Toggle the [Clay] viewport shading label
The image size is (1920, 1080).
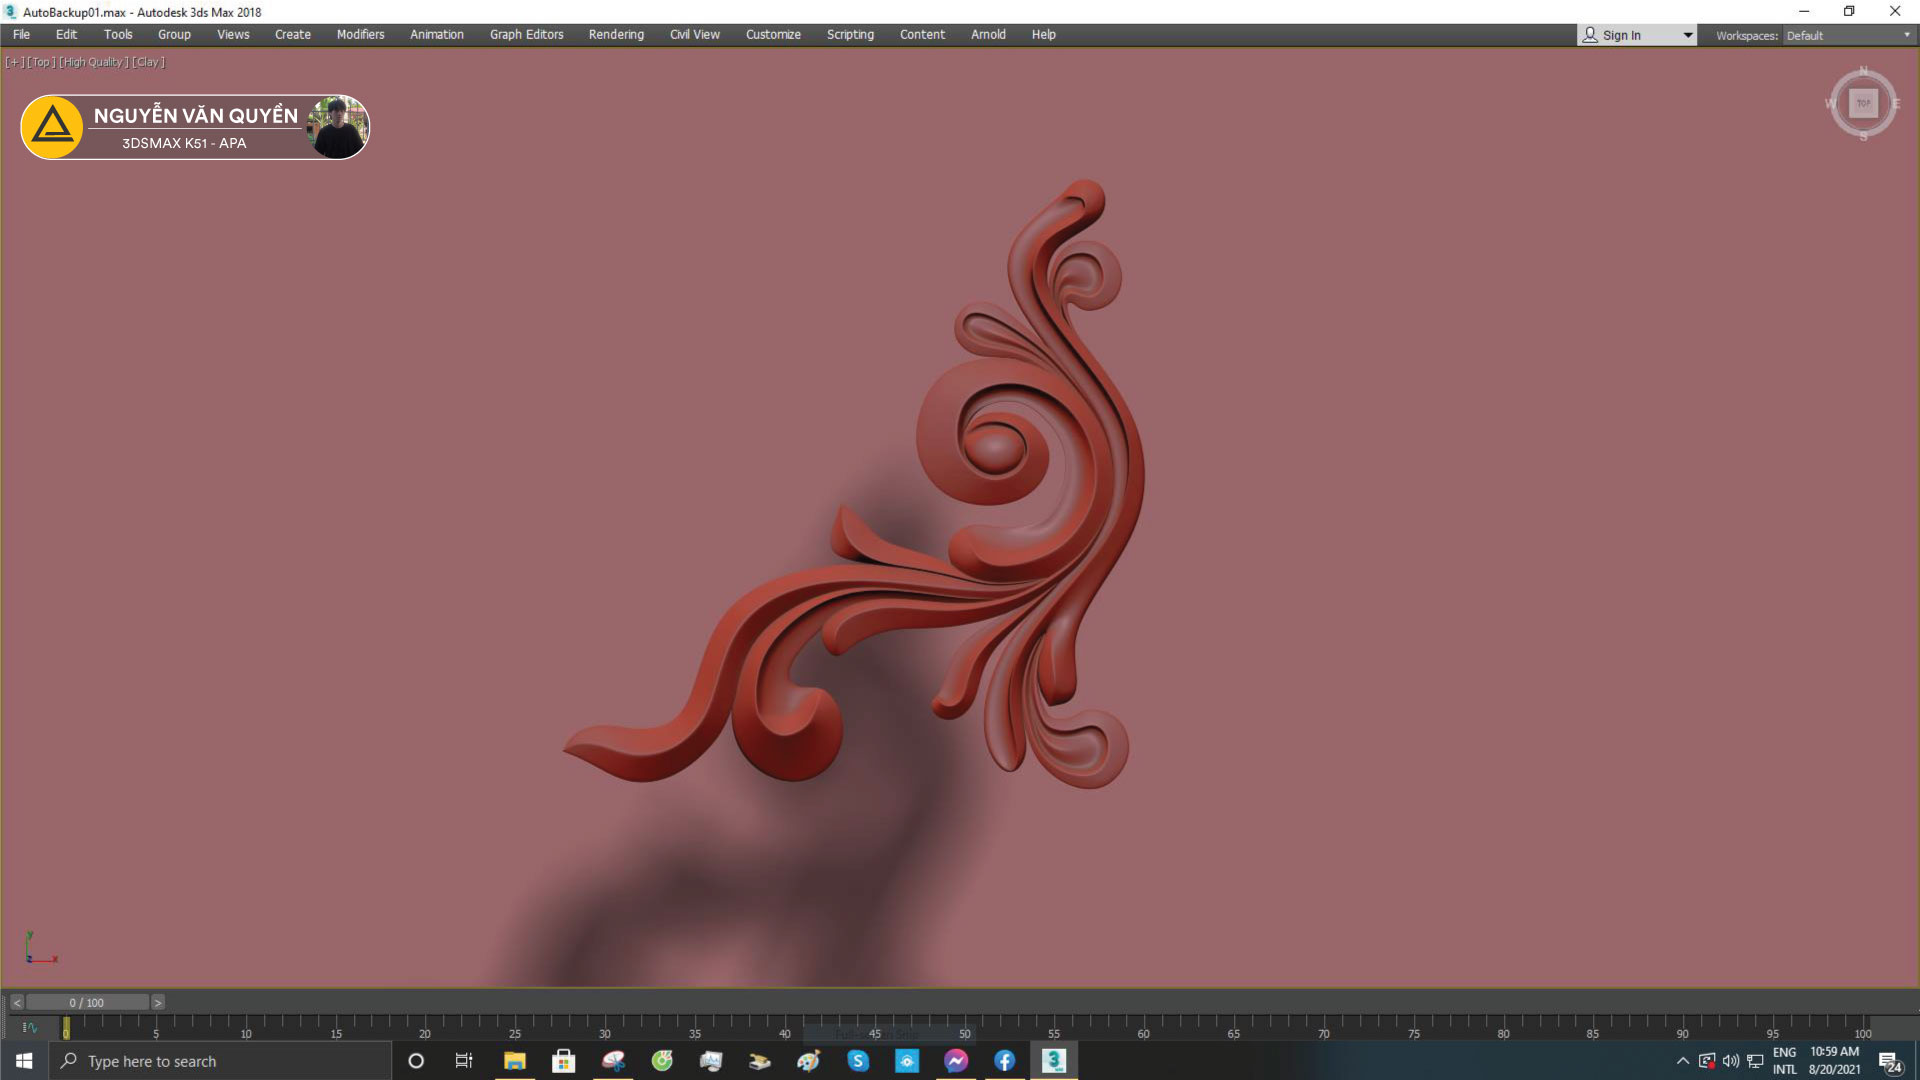coord(148,62)
